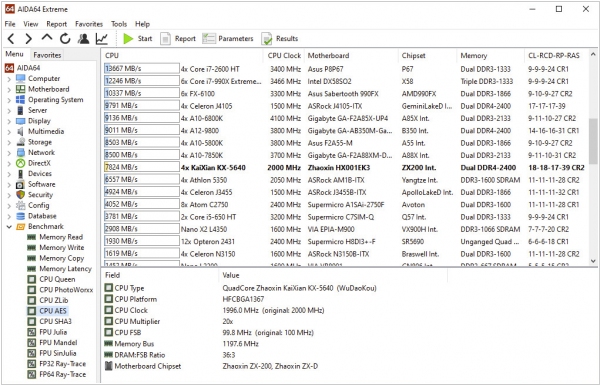600x385 pixels.
Task: Expand the Multimedia tree node
Action: coord(9,132)
